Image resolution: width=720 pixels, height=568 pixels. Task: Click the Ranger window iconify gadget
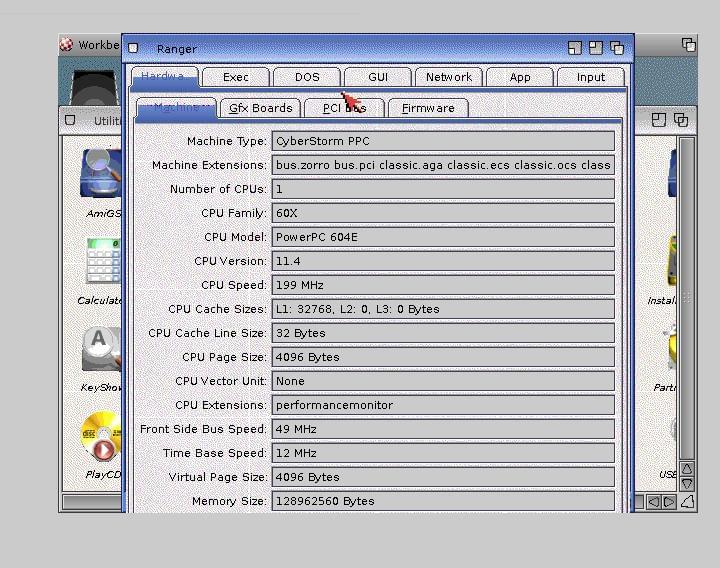574,48
